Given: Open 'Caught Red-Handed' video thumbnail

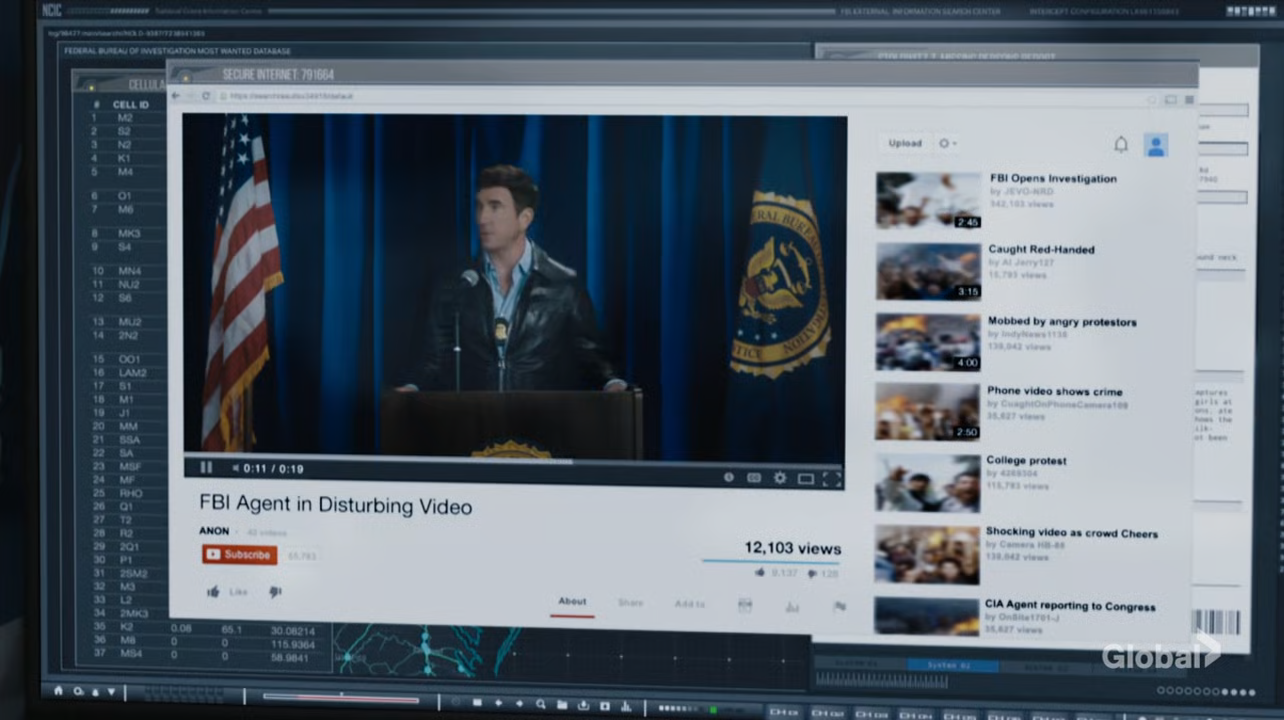Looking at the screenshot, I should [x=928, y=271].
